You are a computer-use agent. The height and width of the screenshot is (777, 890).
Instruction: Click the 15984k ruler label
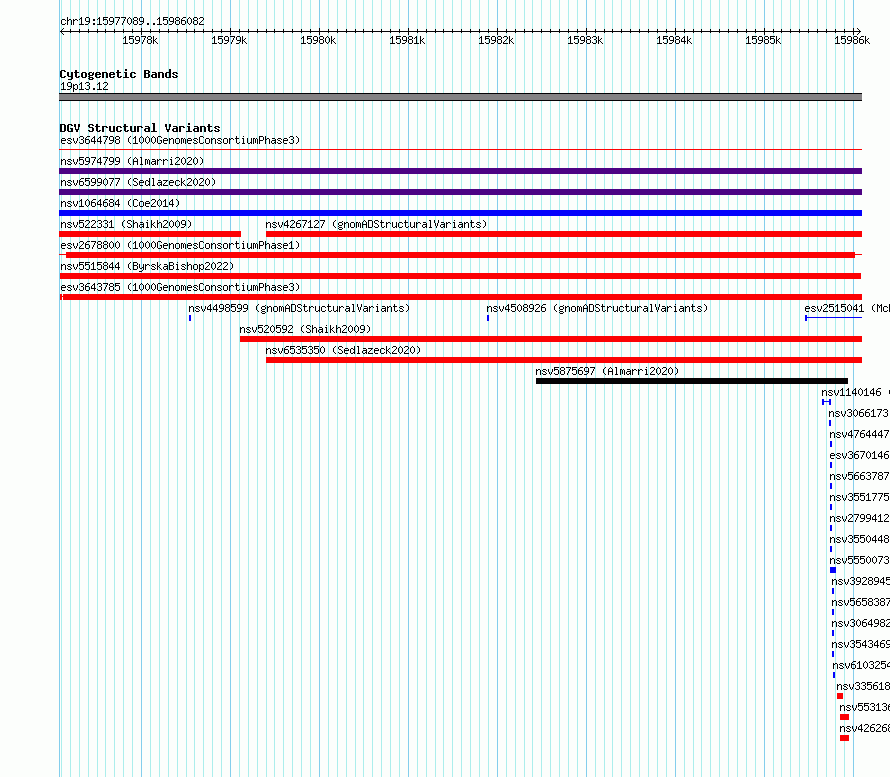click(674, 40)
